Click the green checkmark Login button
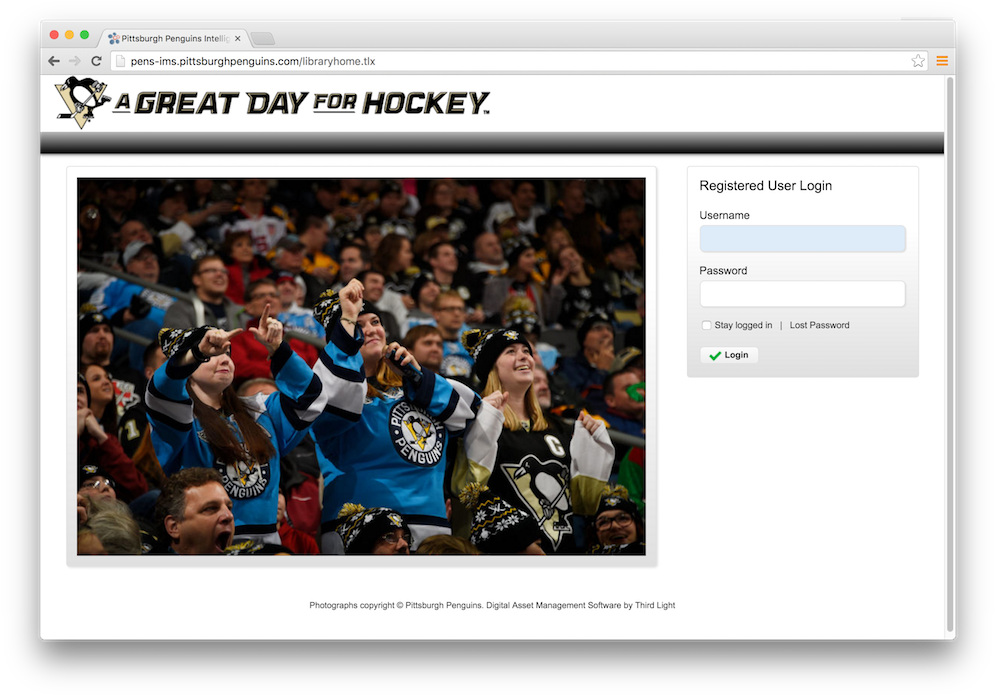 (729, 354)
